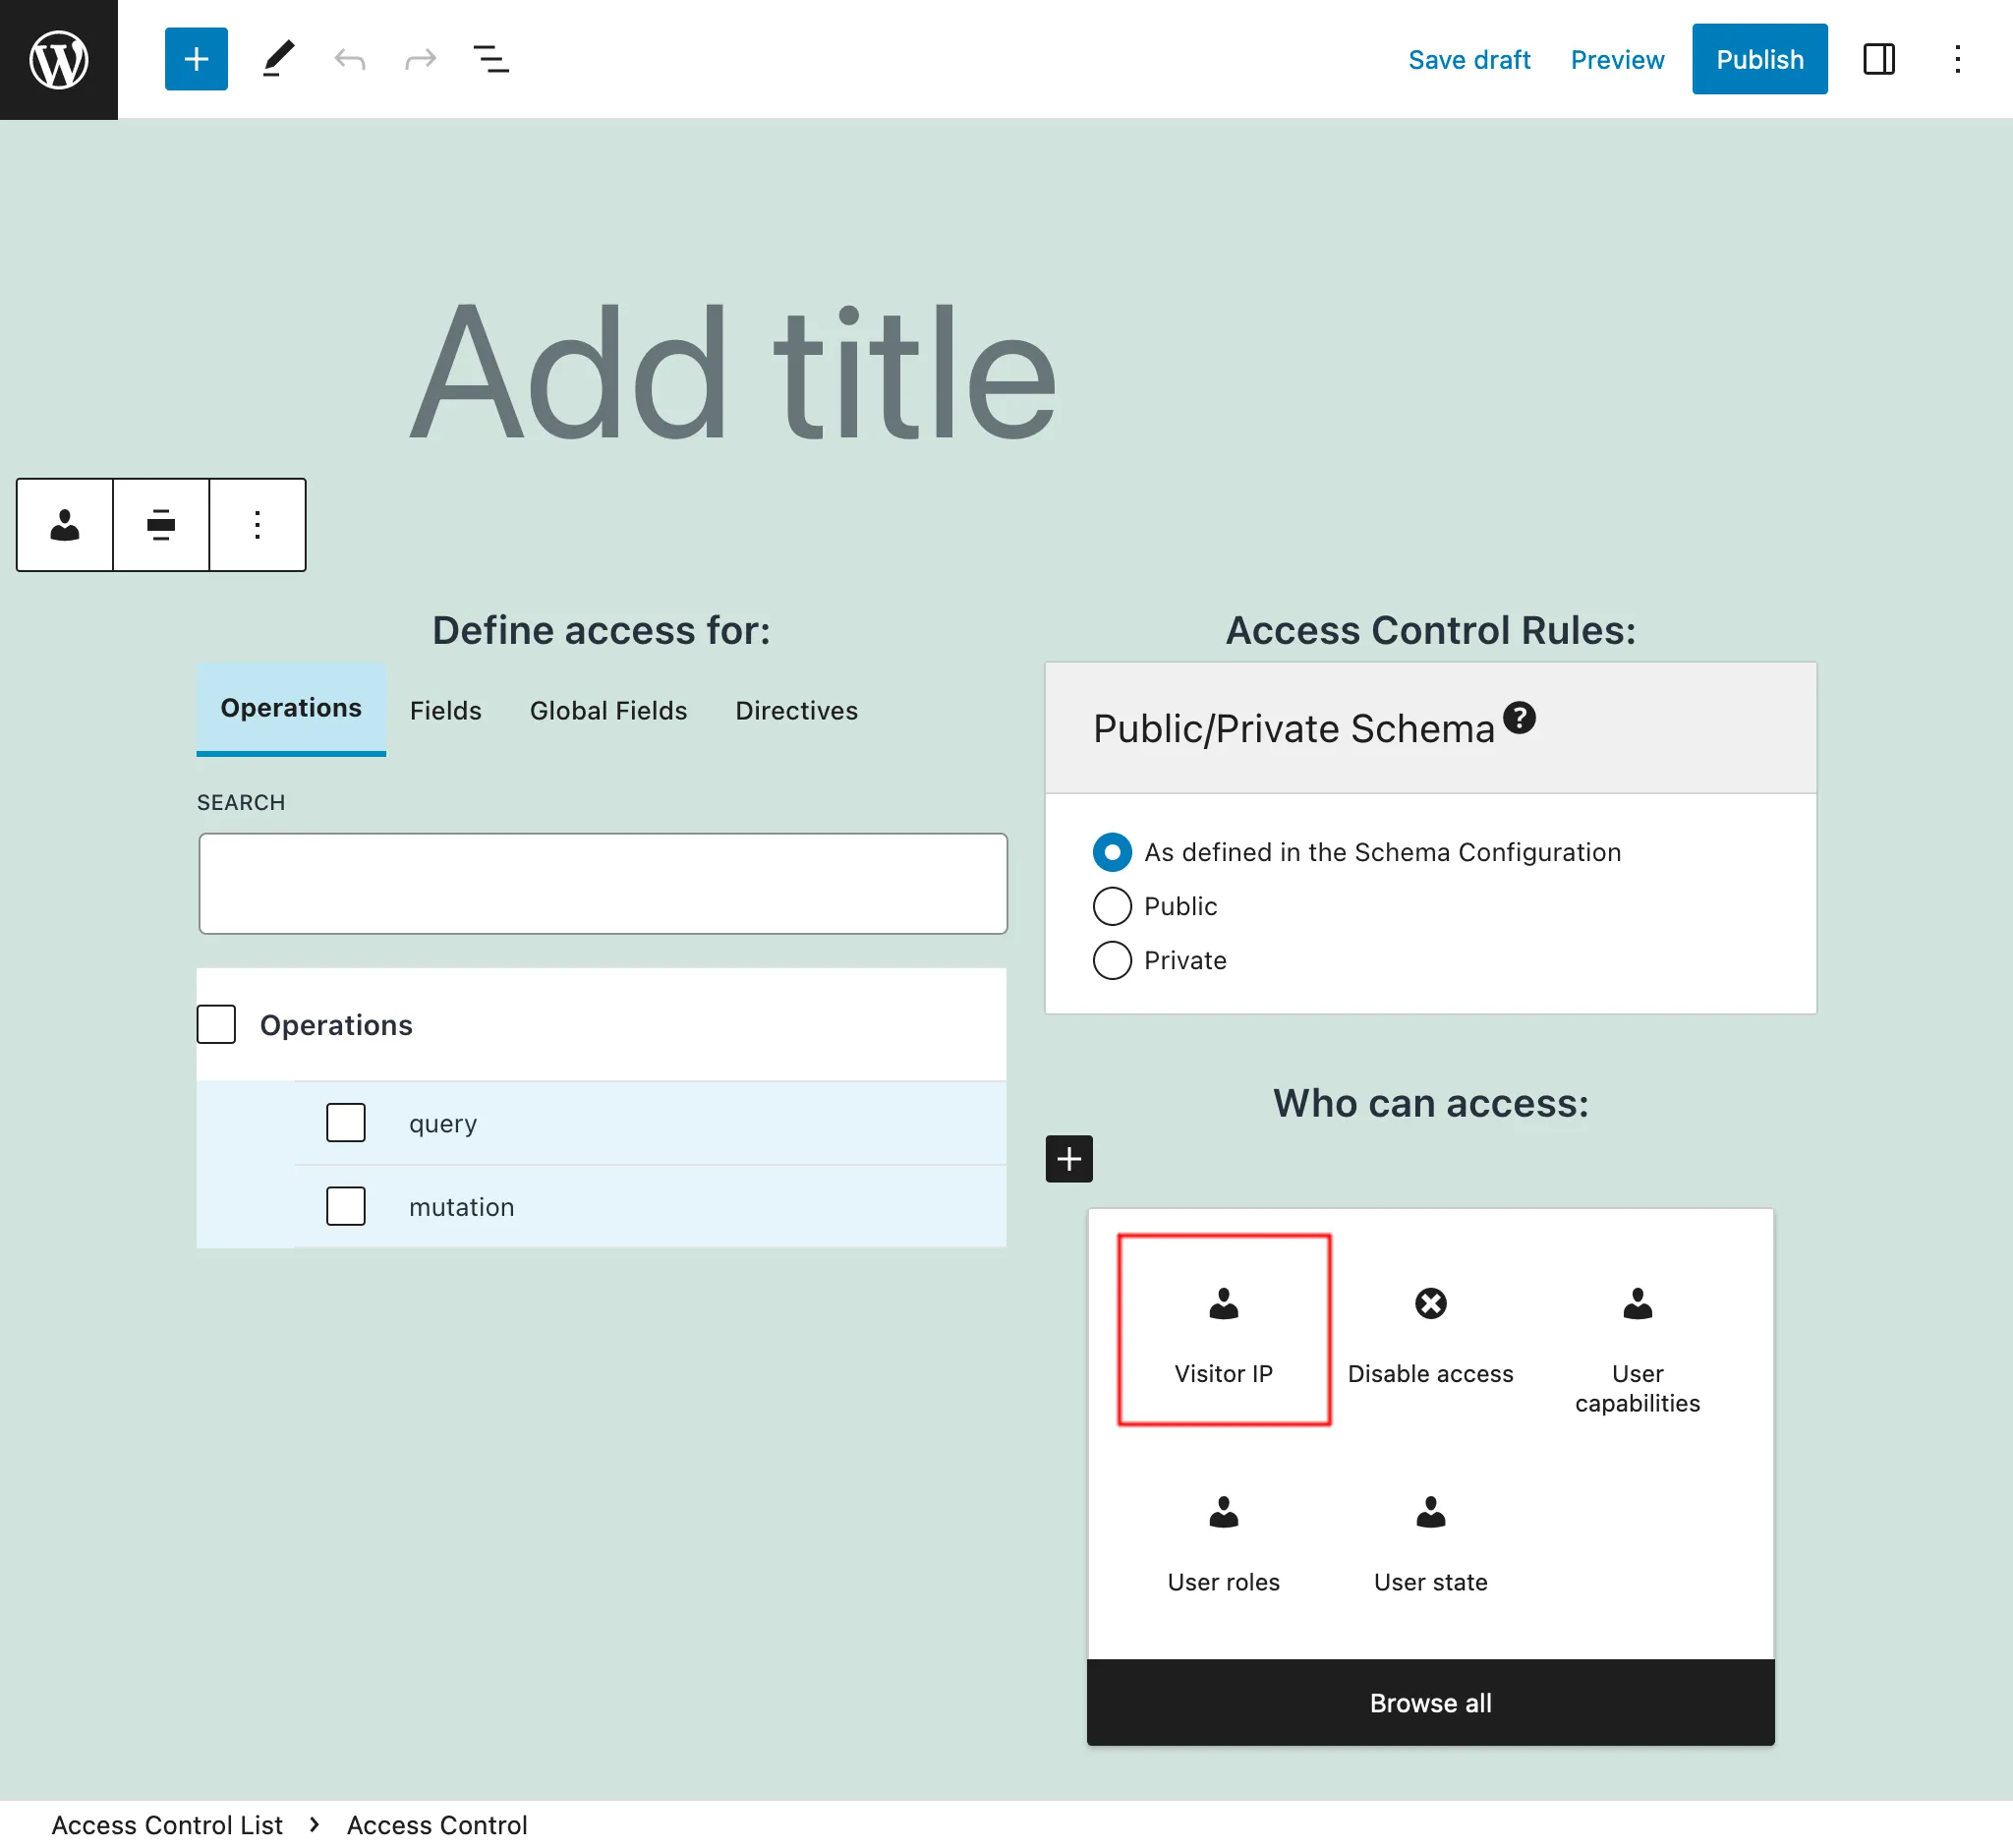Screen dimensions: 2013x1848
Task: Select the Tools pencil icon
Action: tap(278, 59)
